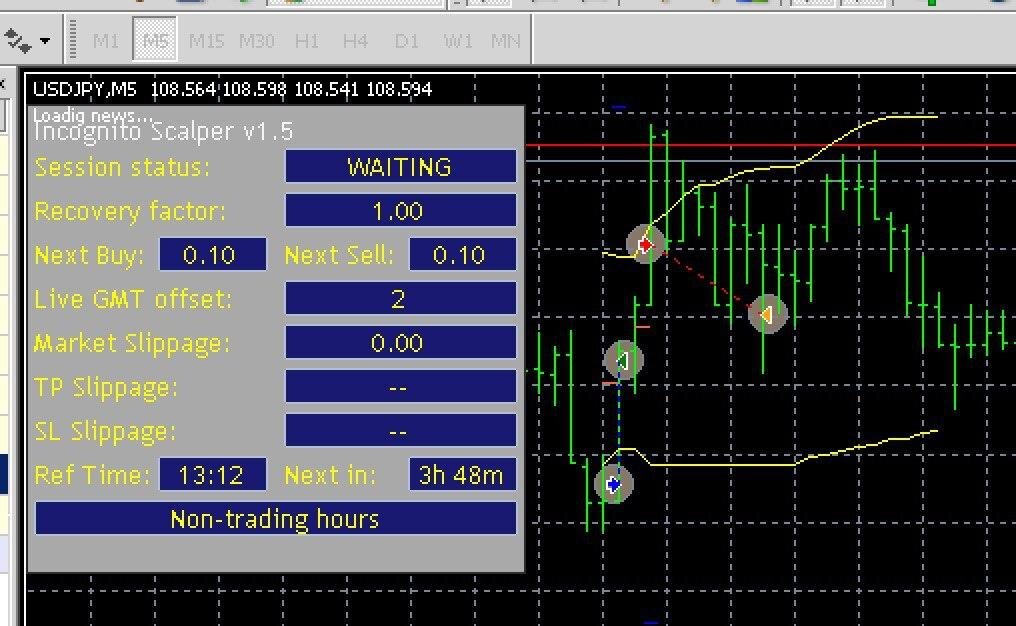Click the Session status label
The width and height of the screenshot is (1016, 626).
(122, 167)
